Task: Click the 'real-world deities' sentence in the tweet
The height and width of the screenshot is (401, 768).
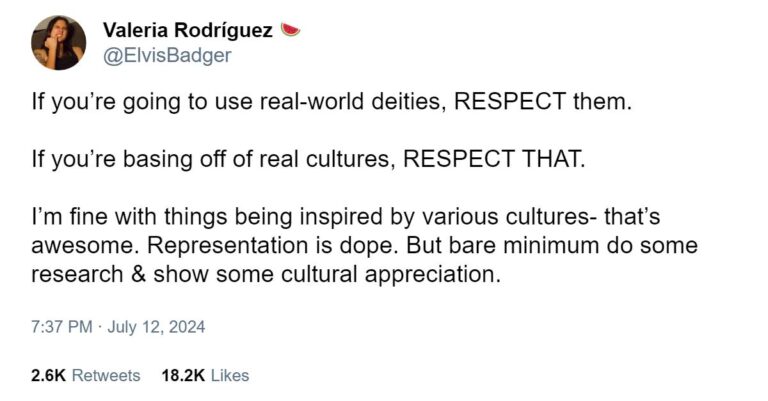Action: [x=332, y=102]
